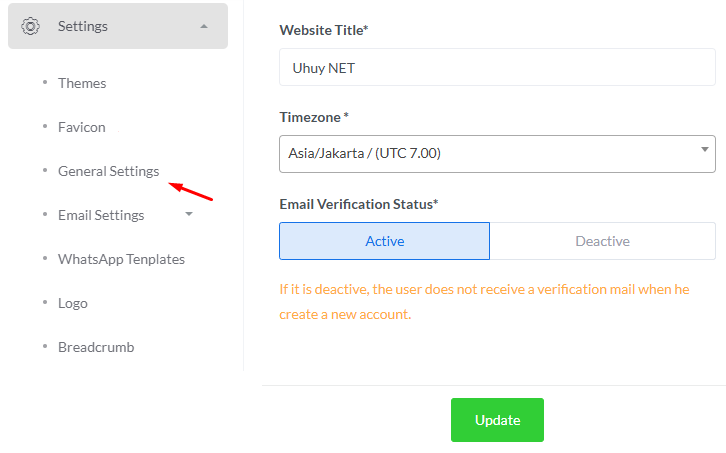
Task: Click the Settings sidebar header label
Action: click(x=83, y=26)
